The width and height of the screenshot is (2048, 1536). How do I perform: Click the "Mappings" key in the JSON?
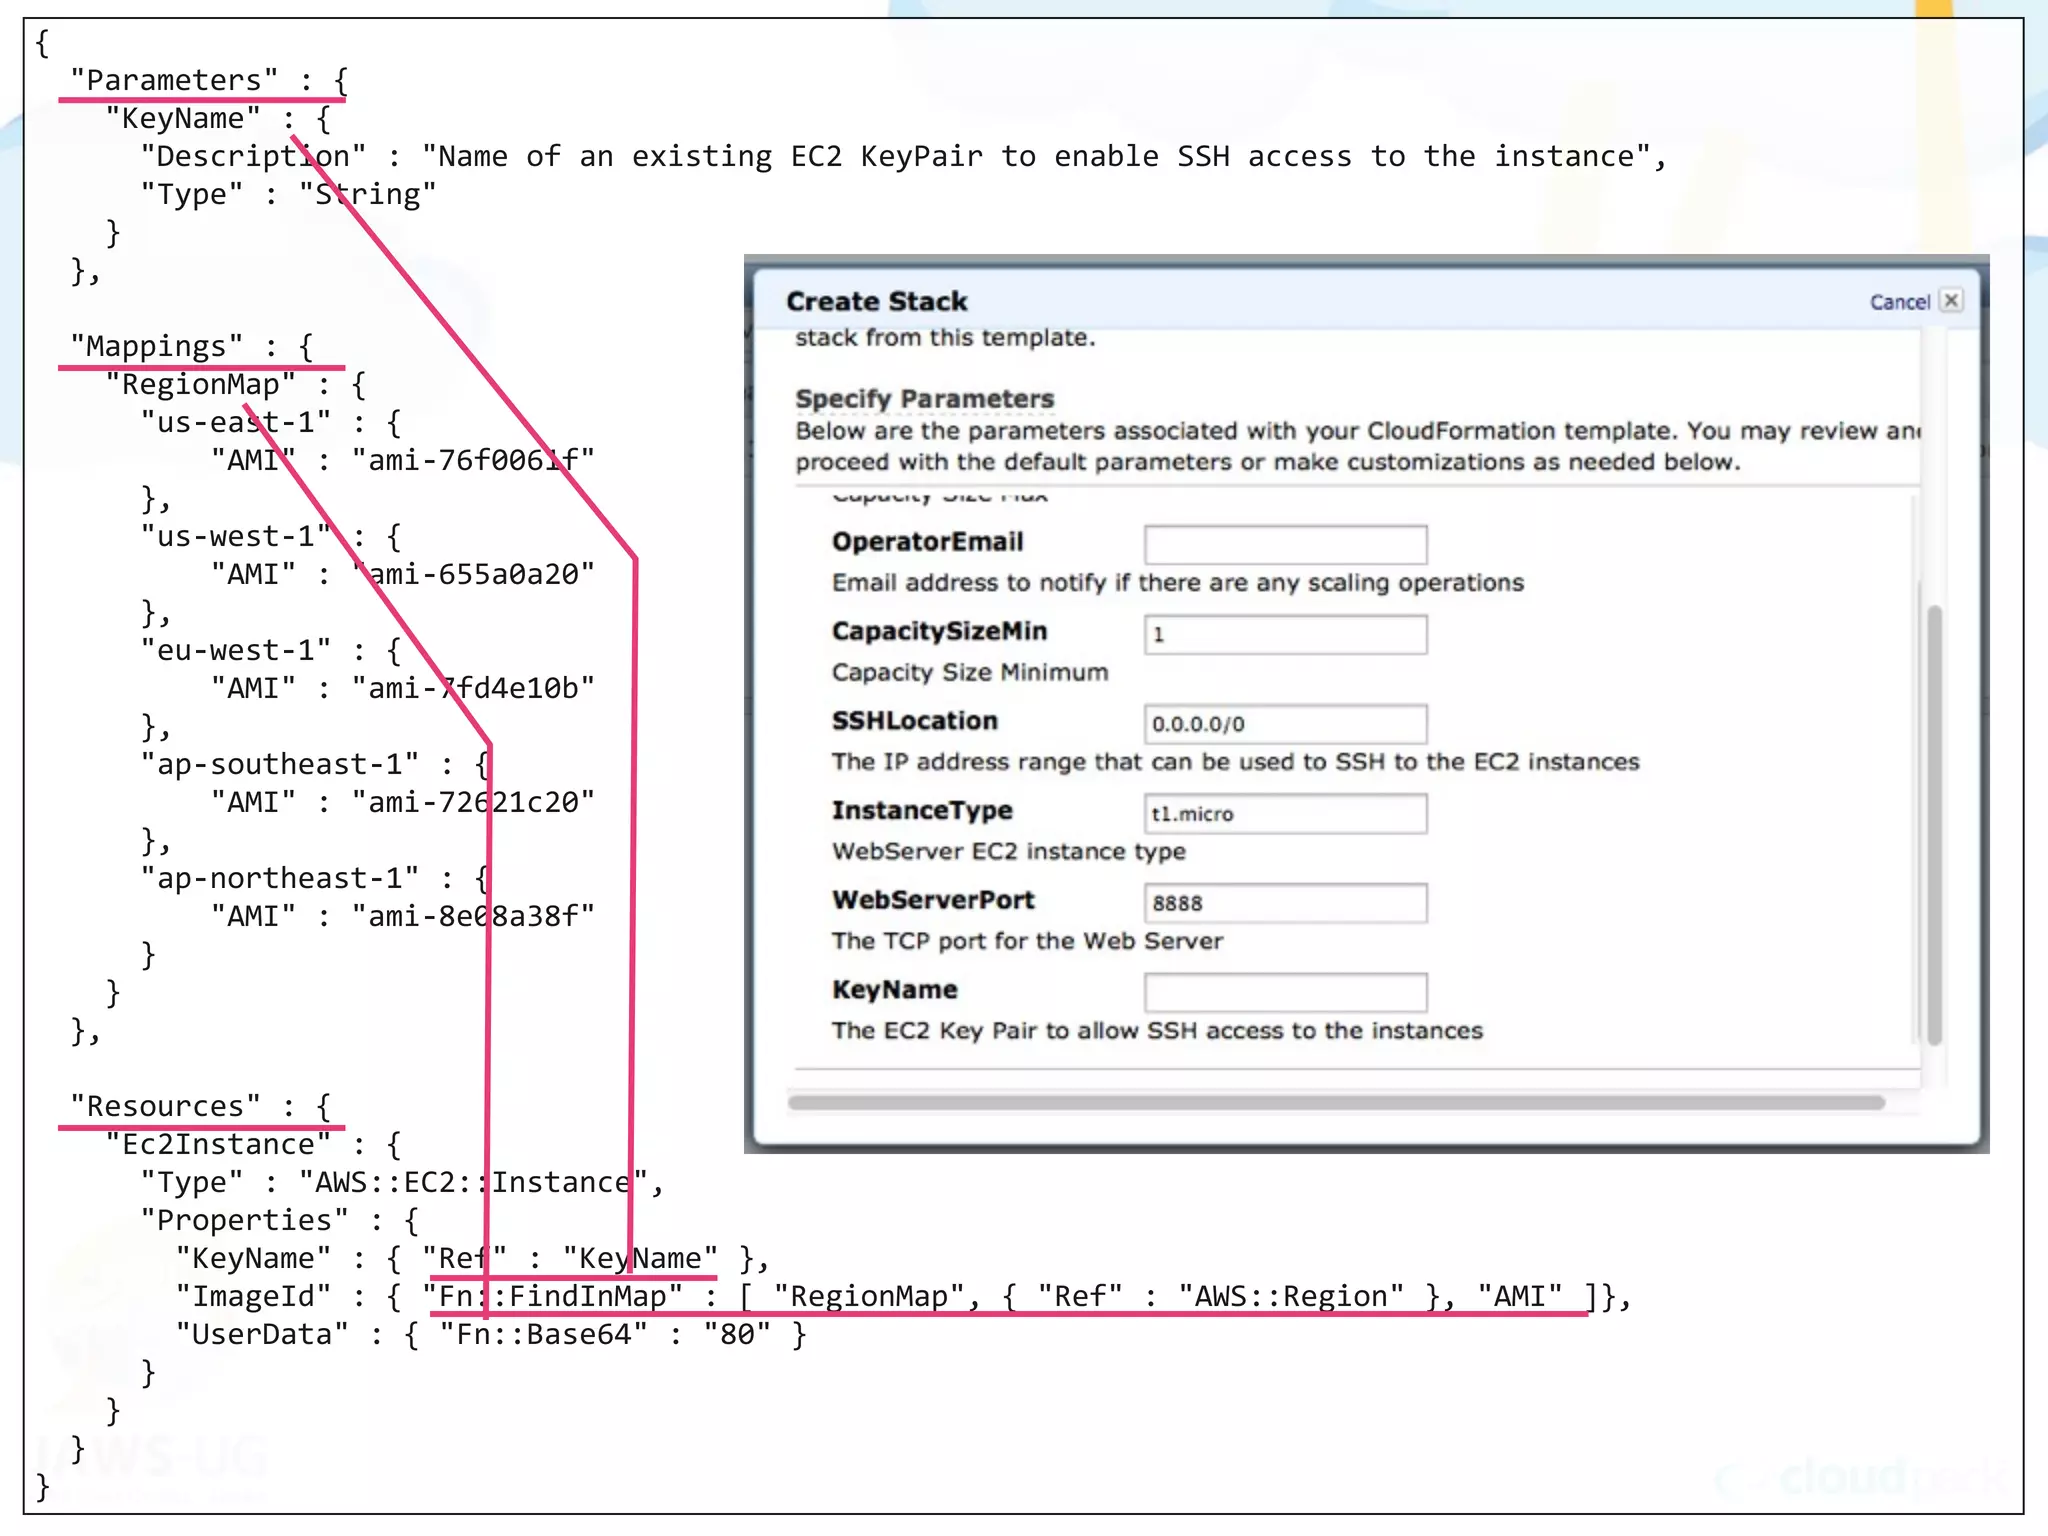tap(156, 346)
